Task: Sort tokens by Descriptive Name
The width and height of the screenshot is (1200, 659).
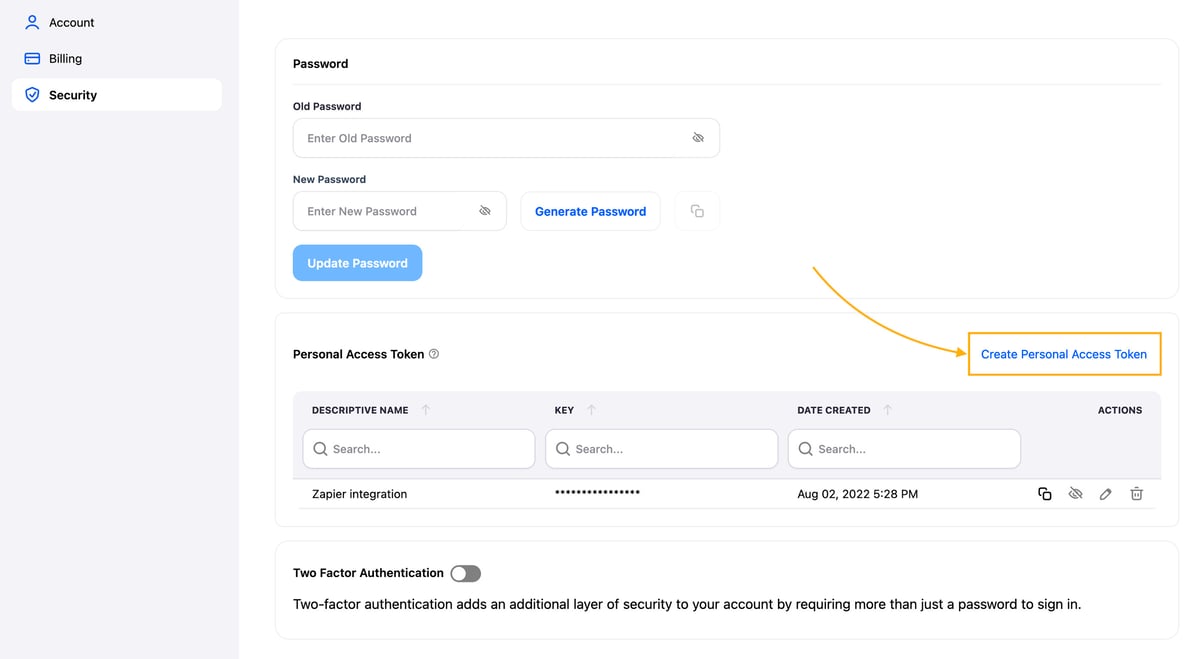Action: coord(426,410)
